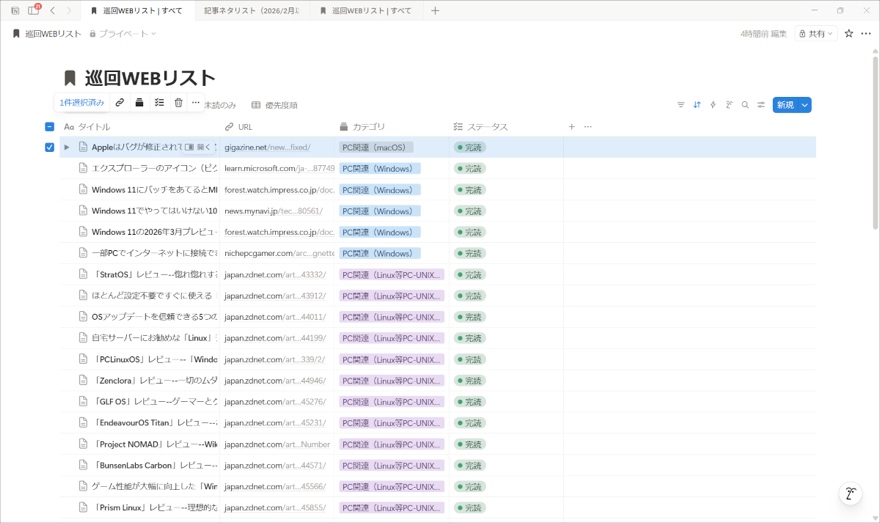Screen dimensions: 880x523
Task: Open the view settings sliders icon
Action: (761, 105)
